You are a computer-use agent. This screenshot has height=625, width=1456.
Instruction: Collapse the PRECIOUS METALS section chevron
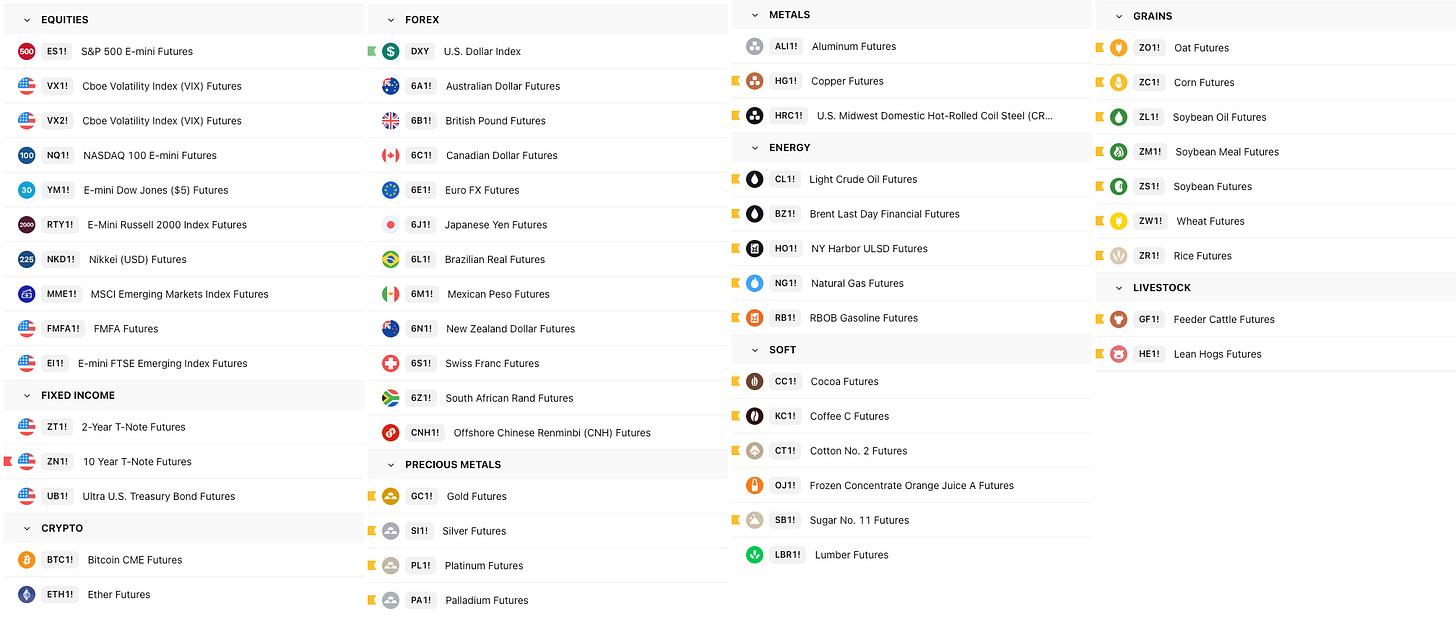(391, 465)
